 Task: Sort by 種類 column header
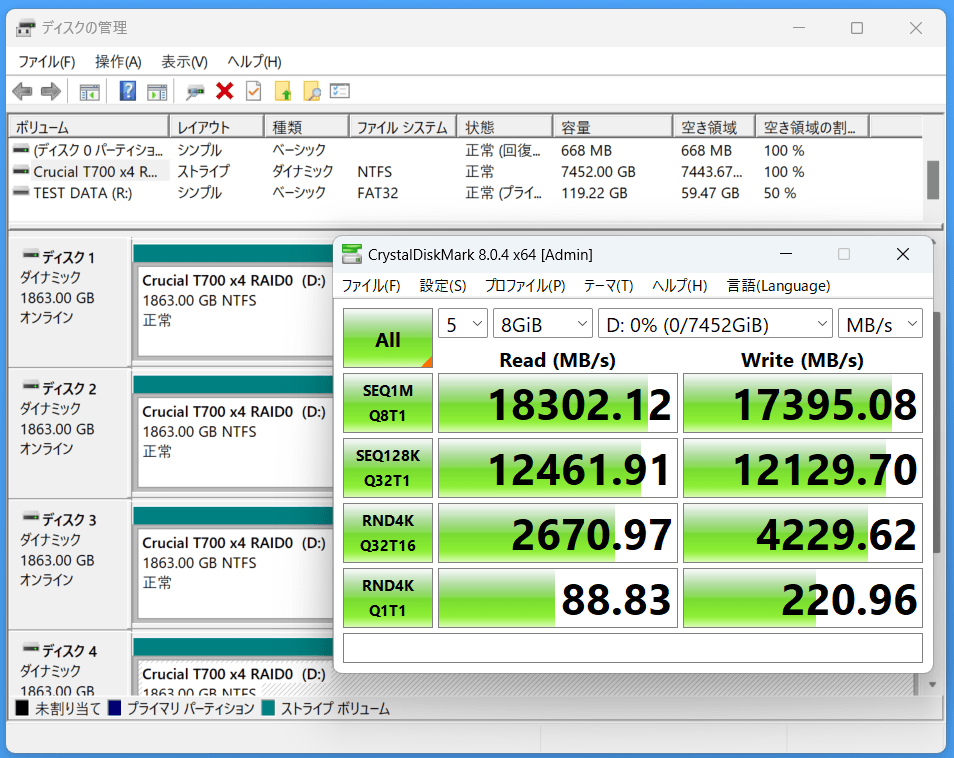307,127
